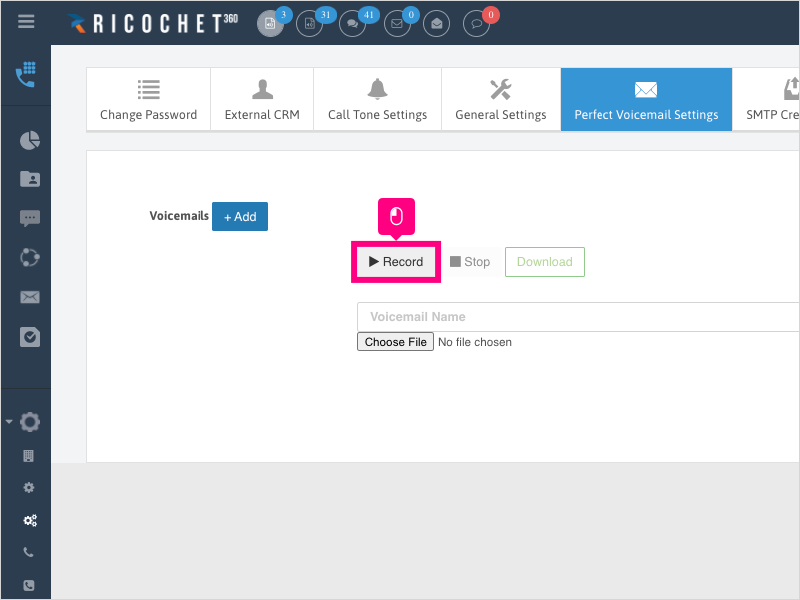
Task: Collapse the settings section arrow in sidebar
Action: click(9, 421)
